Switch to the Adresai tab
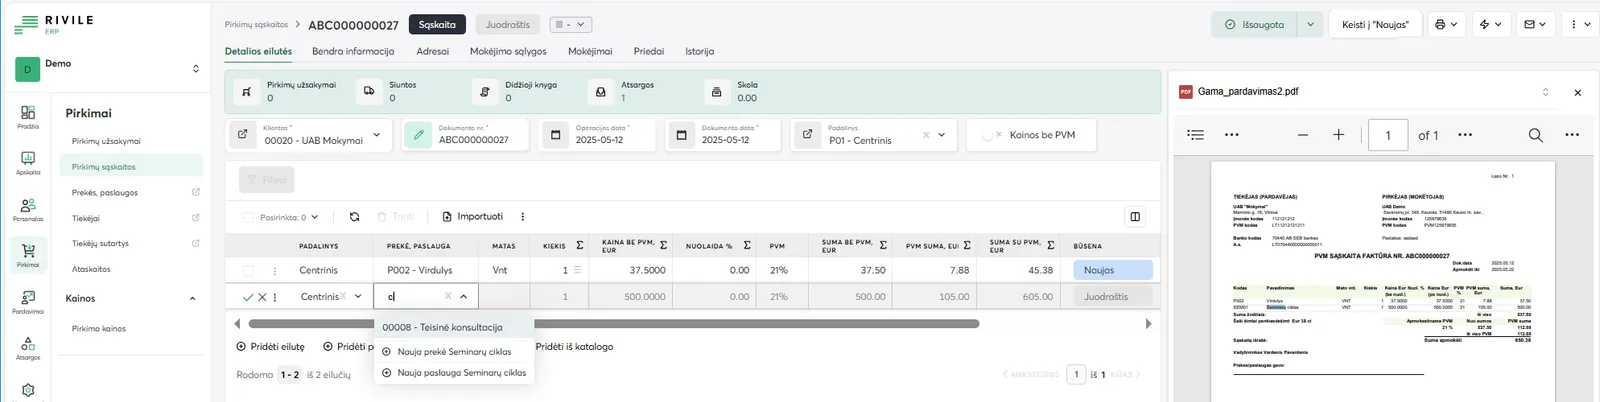The height and width of the screenshot is (402, 1600). coord(433,51)
